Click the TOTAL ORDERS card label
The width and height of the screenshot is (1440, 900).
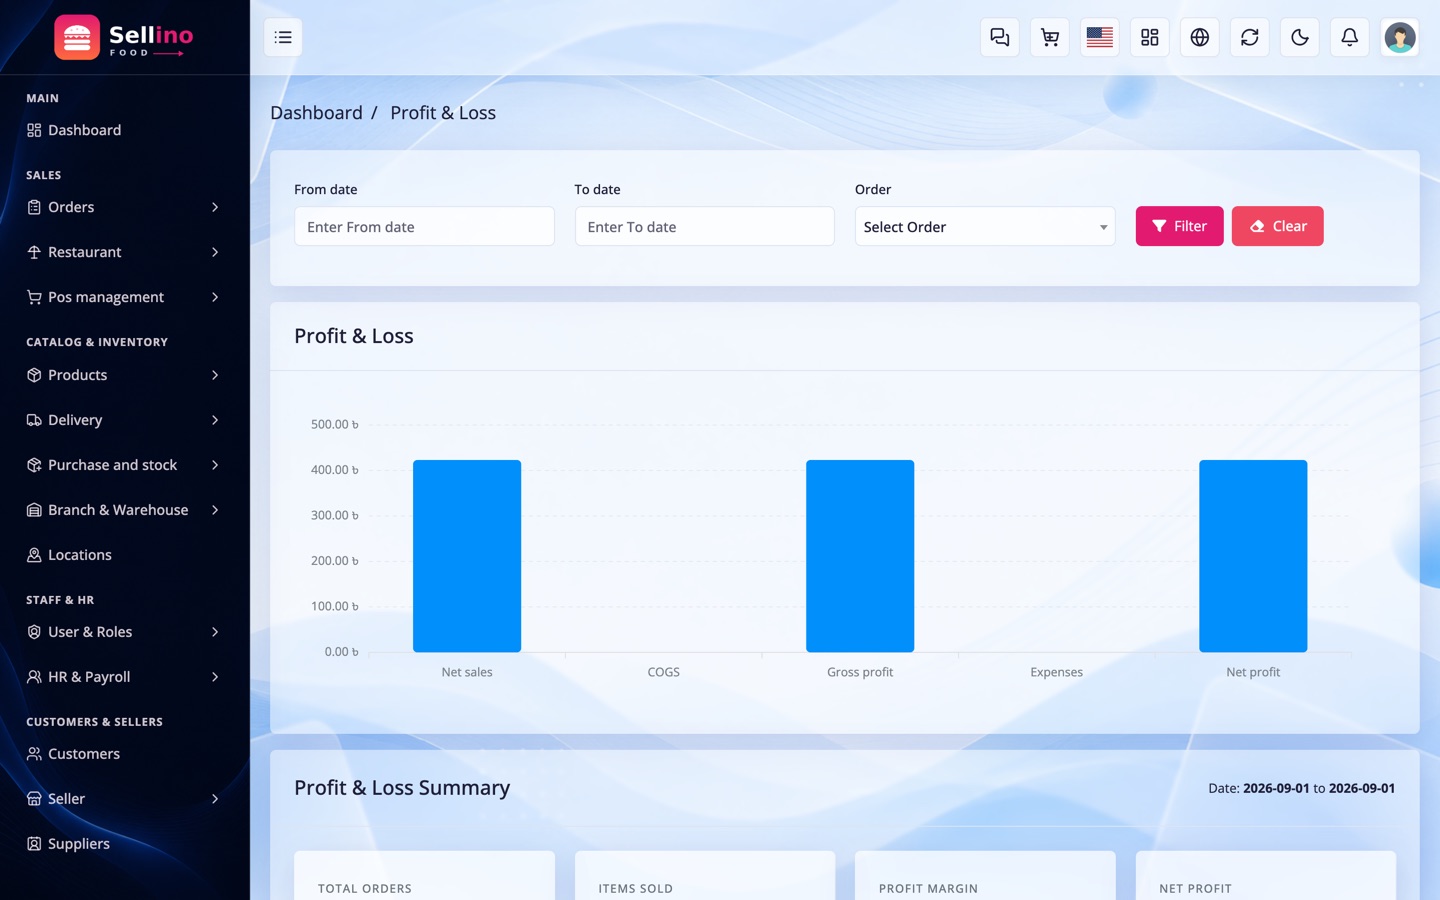365,888
